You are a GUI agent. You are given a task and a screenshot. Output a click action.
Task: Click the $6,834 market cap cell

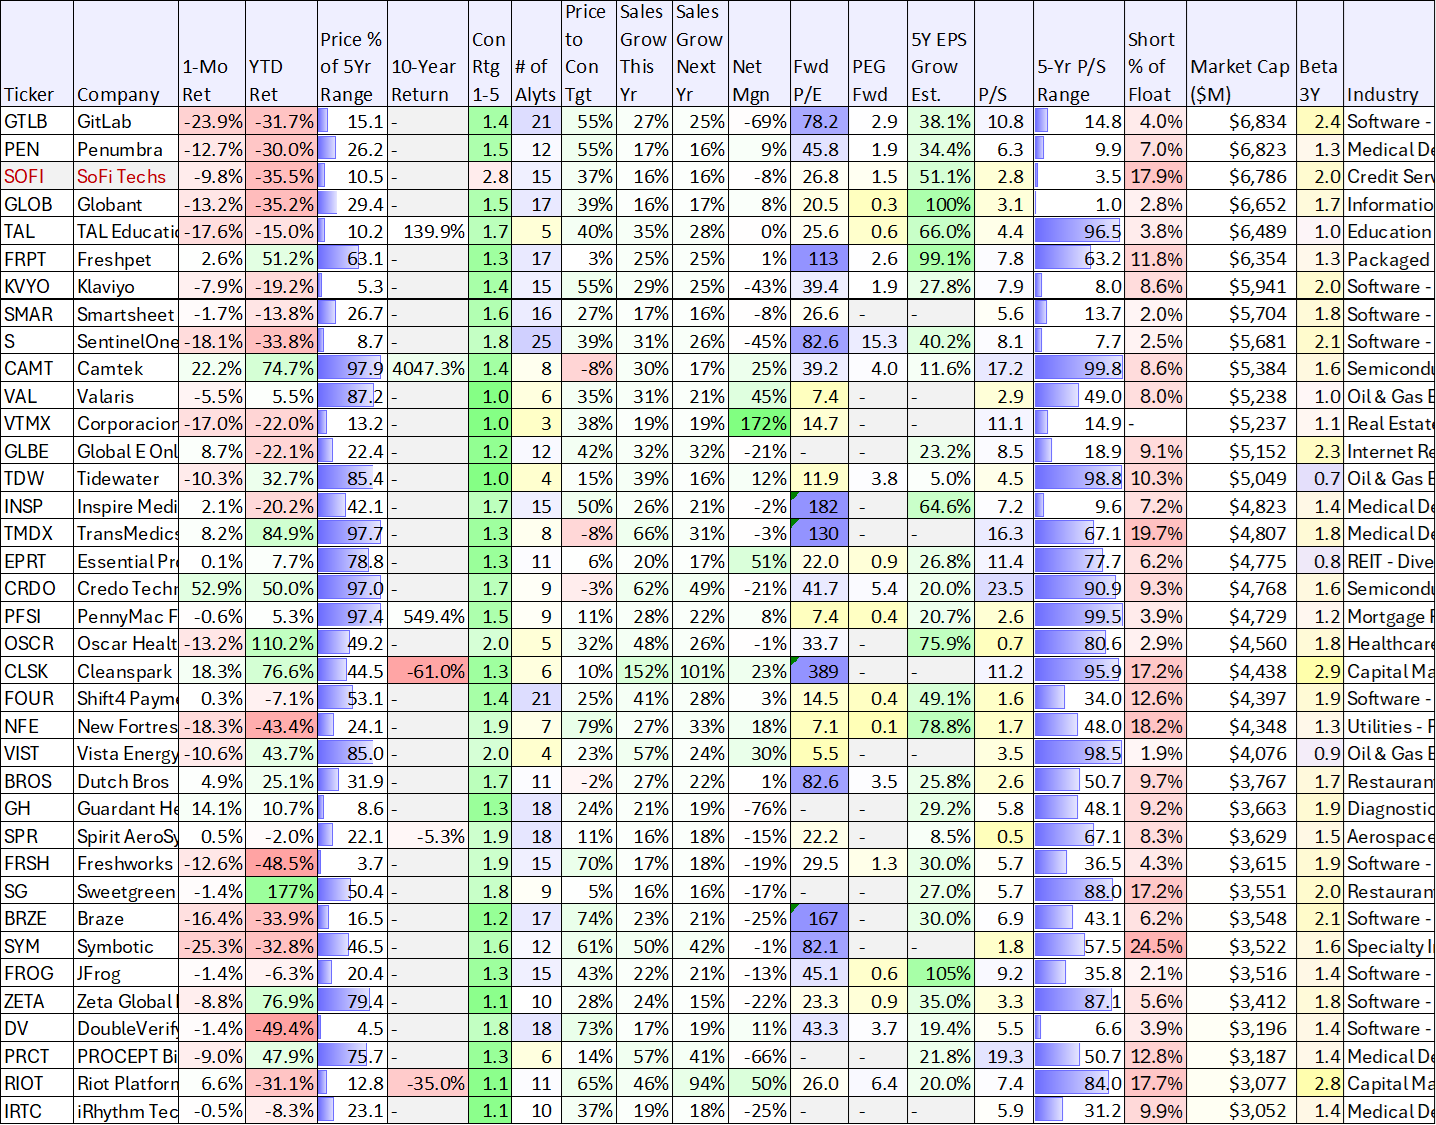point(1241,122)
